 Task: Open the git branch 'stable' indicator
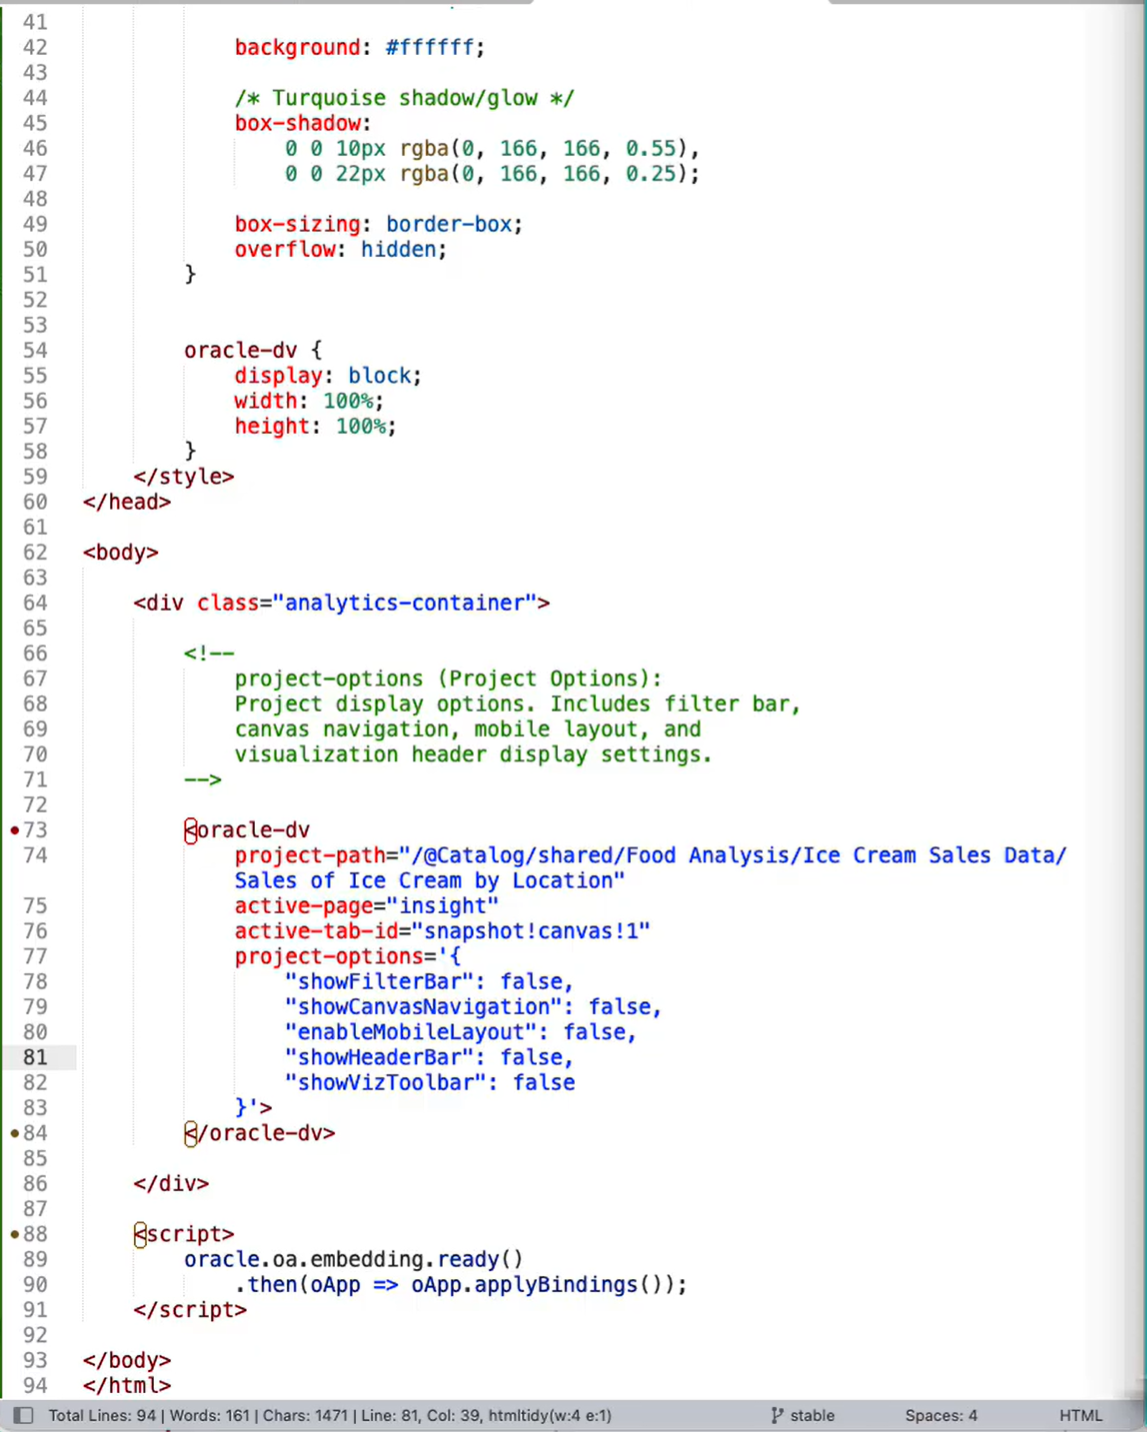[802, 1415]
